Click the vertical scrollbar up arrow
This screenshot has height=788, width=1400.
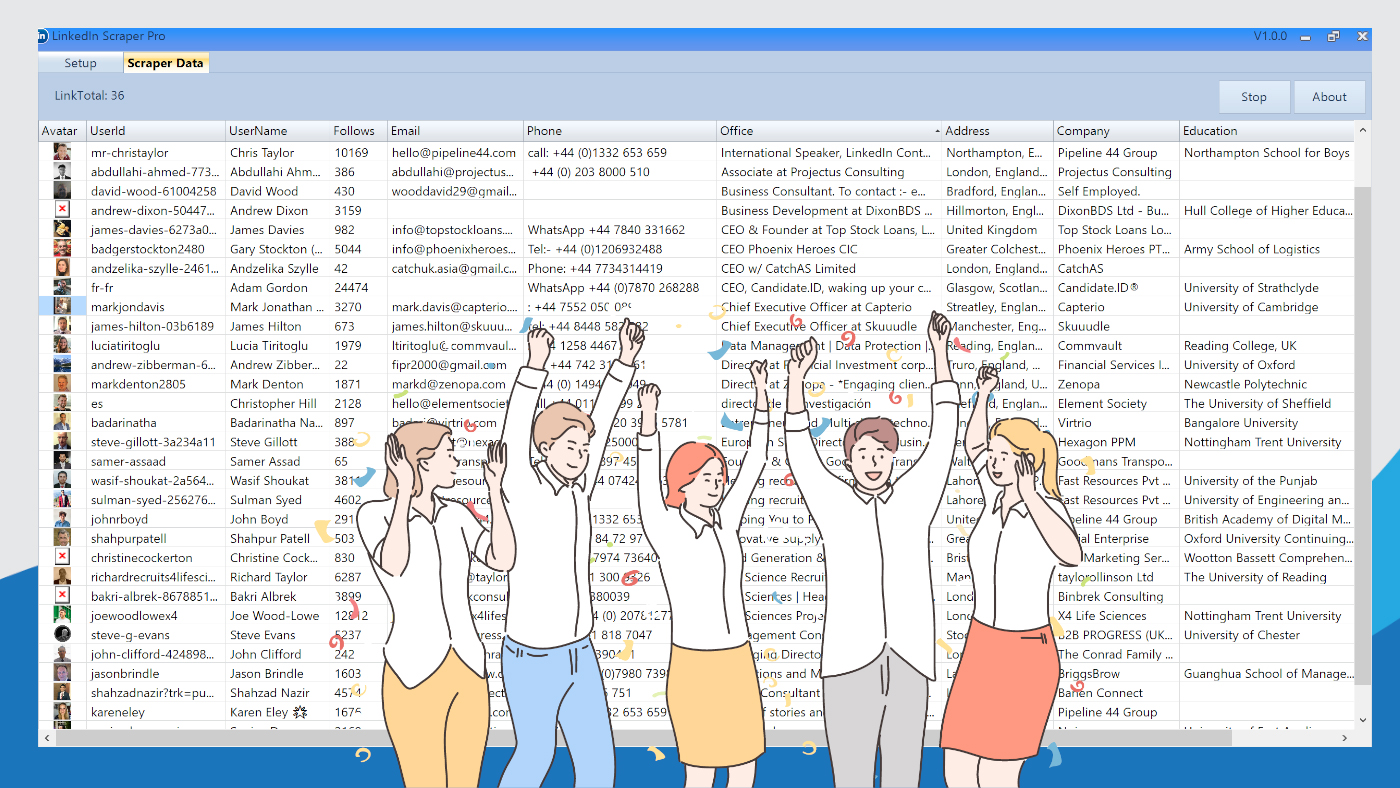[x=1363, y=130]
